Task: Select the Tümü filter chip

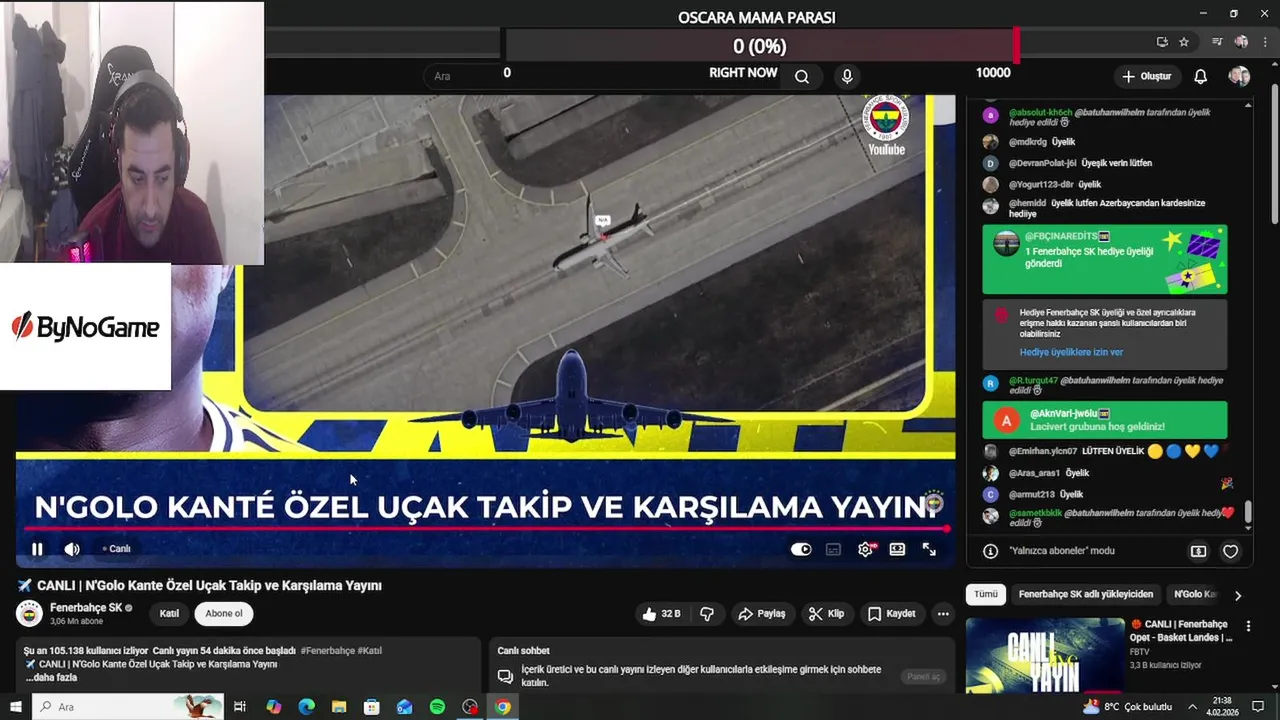Action: [986, 594]
